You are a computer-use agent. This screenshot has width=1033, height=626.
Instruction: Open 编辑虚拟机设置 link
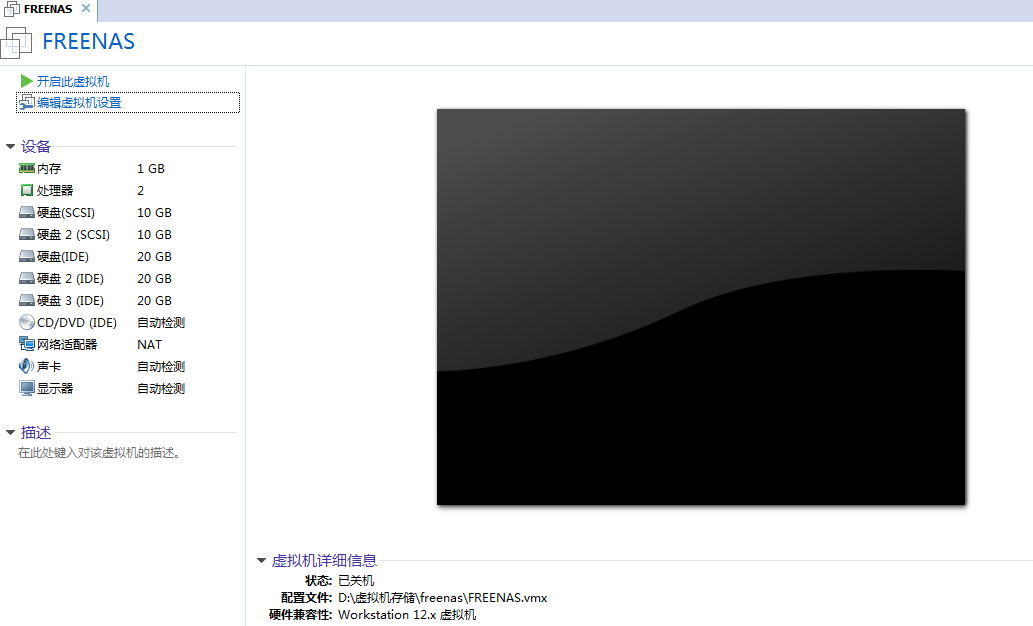(79, 103)
